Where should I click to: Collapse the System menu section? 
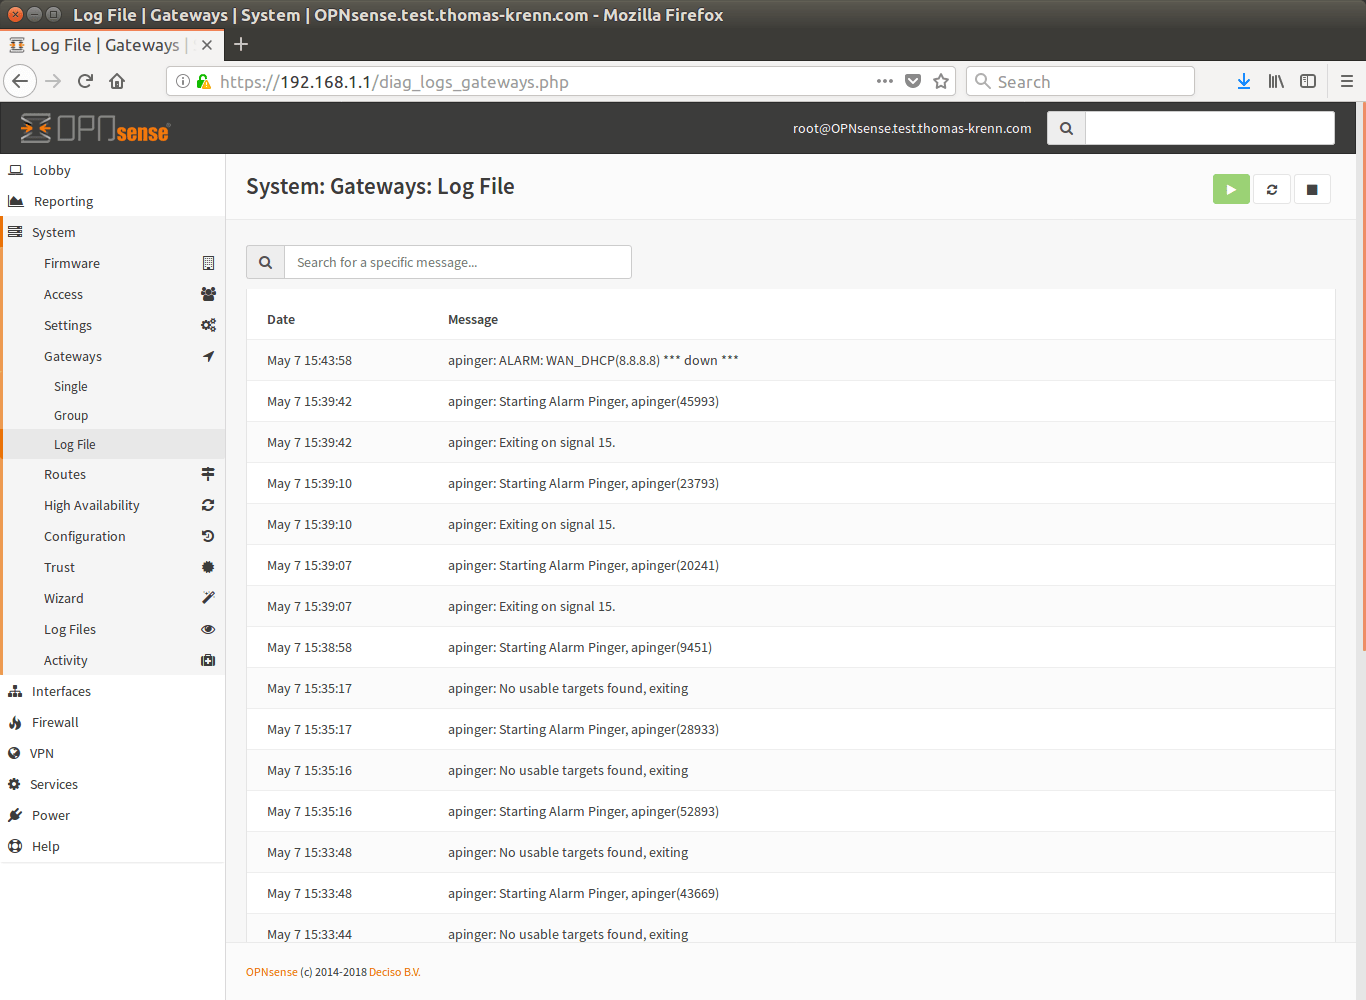click(x=53, y=232)
